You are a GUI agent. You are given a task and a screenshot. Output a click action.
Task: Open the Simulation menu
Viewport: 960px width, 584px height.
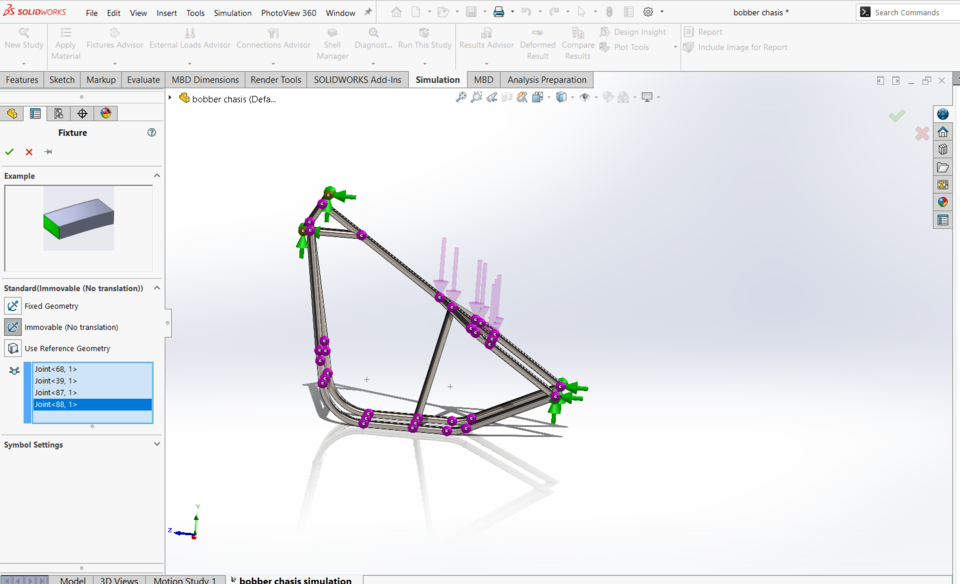(232, 13)
